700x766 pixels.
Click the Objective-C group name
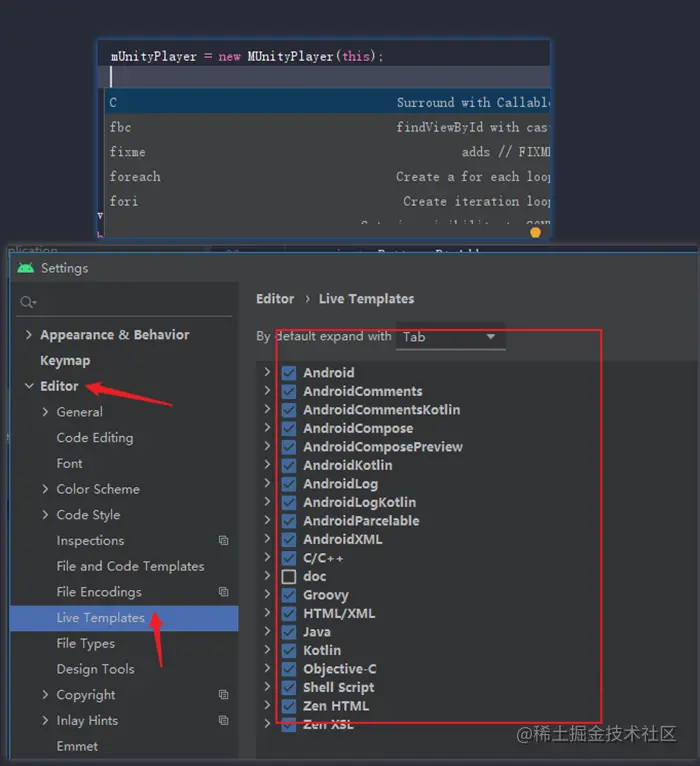pyautogui.click(x=339, y=669)
